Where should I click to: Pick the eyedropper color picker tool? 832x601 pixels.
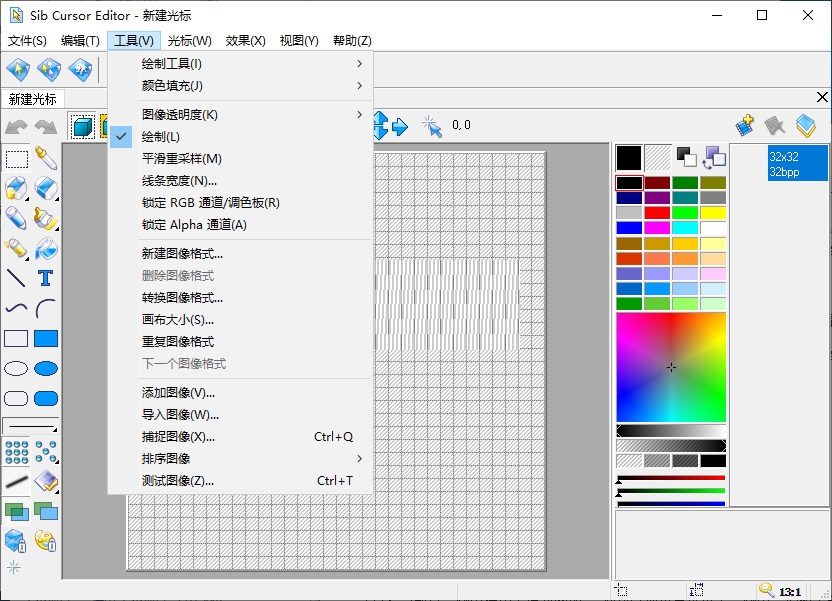tap(46, 158)
